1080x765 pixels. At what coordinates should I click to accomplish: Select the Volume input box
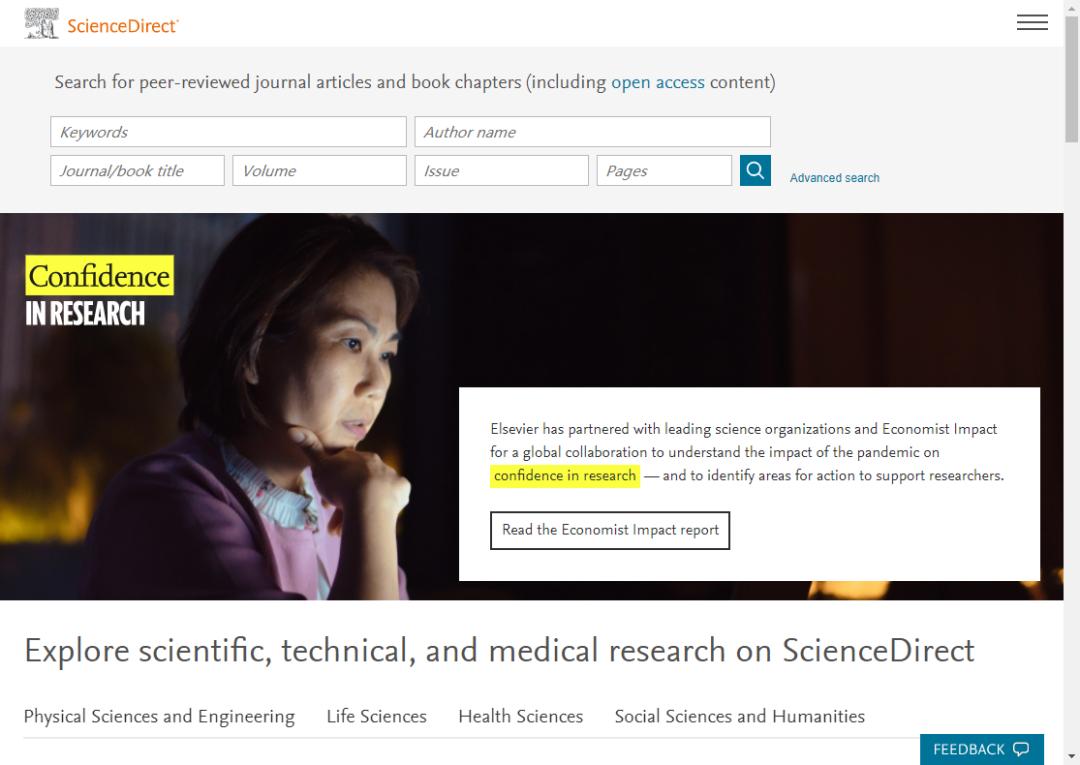pos(319,171)
